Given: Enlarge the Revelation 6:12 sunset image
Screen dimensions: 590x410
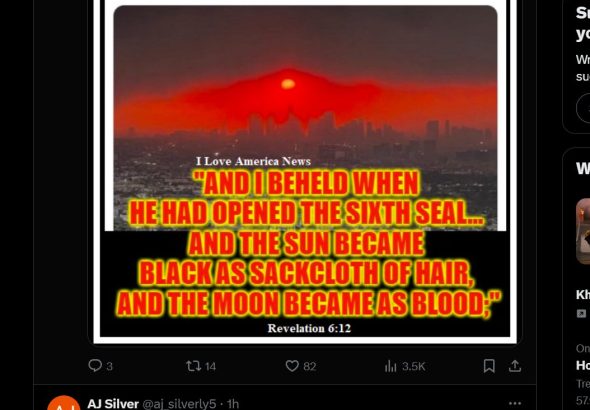Looking at the screenshot, I should (x=305, y=172).
